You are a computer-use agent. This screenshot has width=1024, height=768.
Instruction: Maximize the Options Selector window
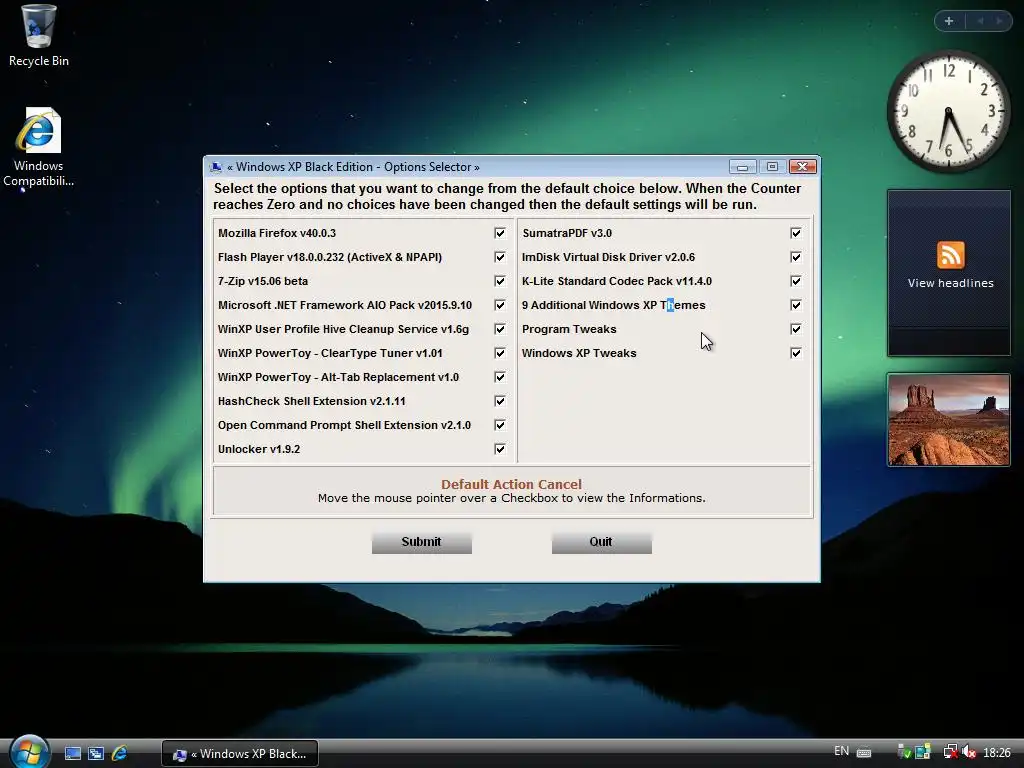coord(772,167)
